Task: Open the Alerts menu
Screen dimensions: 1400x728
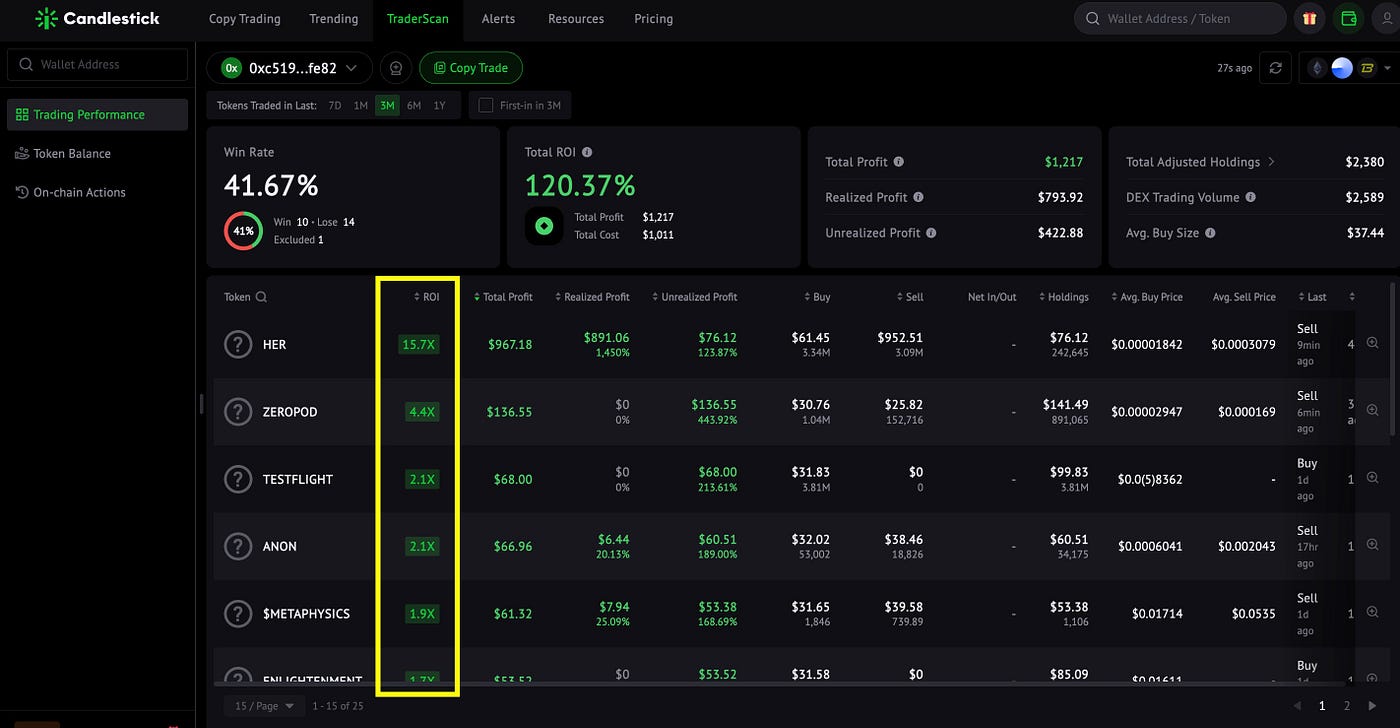Action: pos(498,18)
